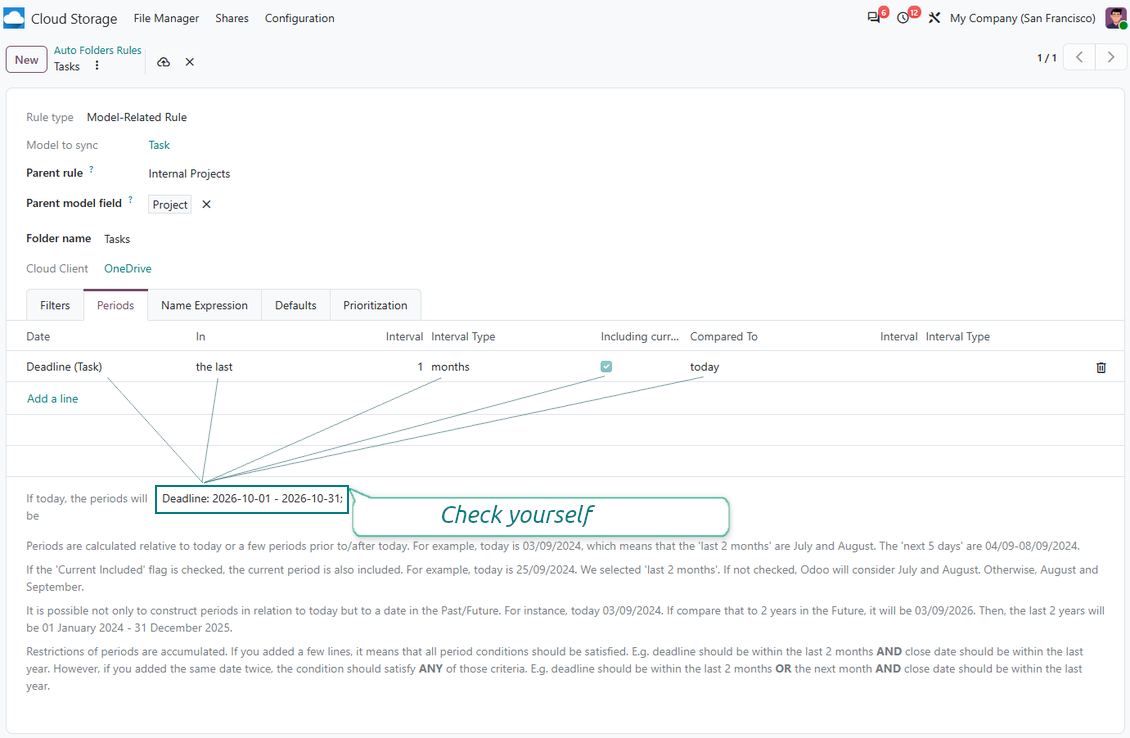This screenshot has height=738, width=1130.
Task: Click the Project tag in Parent model field
Action: 170,205
